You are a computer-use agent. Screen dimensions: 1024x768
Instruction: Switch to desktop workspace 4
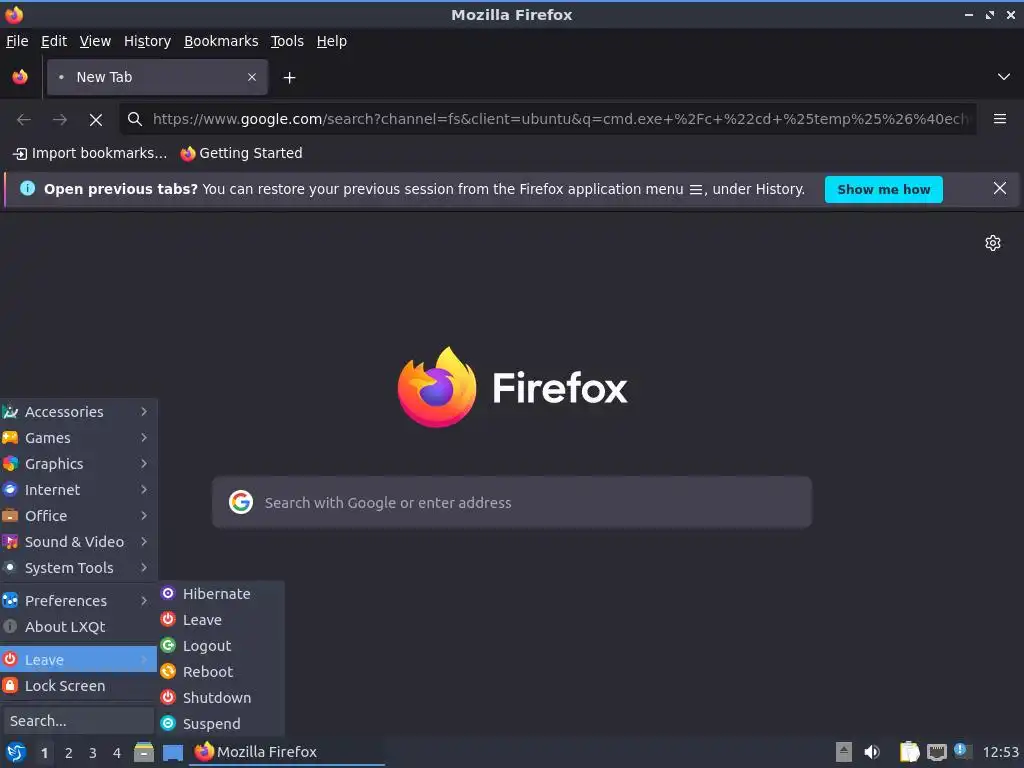click(117, 753)
